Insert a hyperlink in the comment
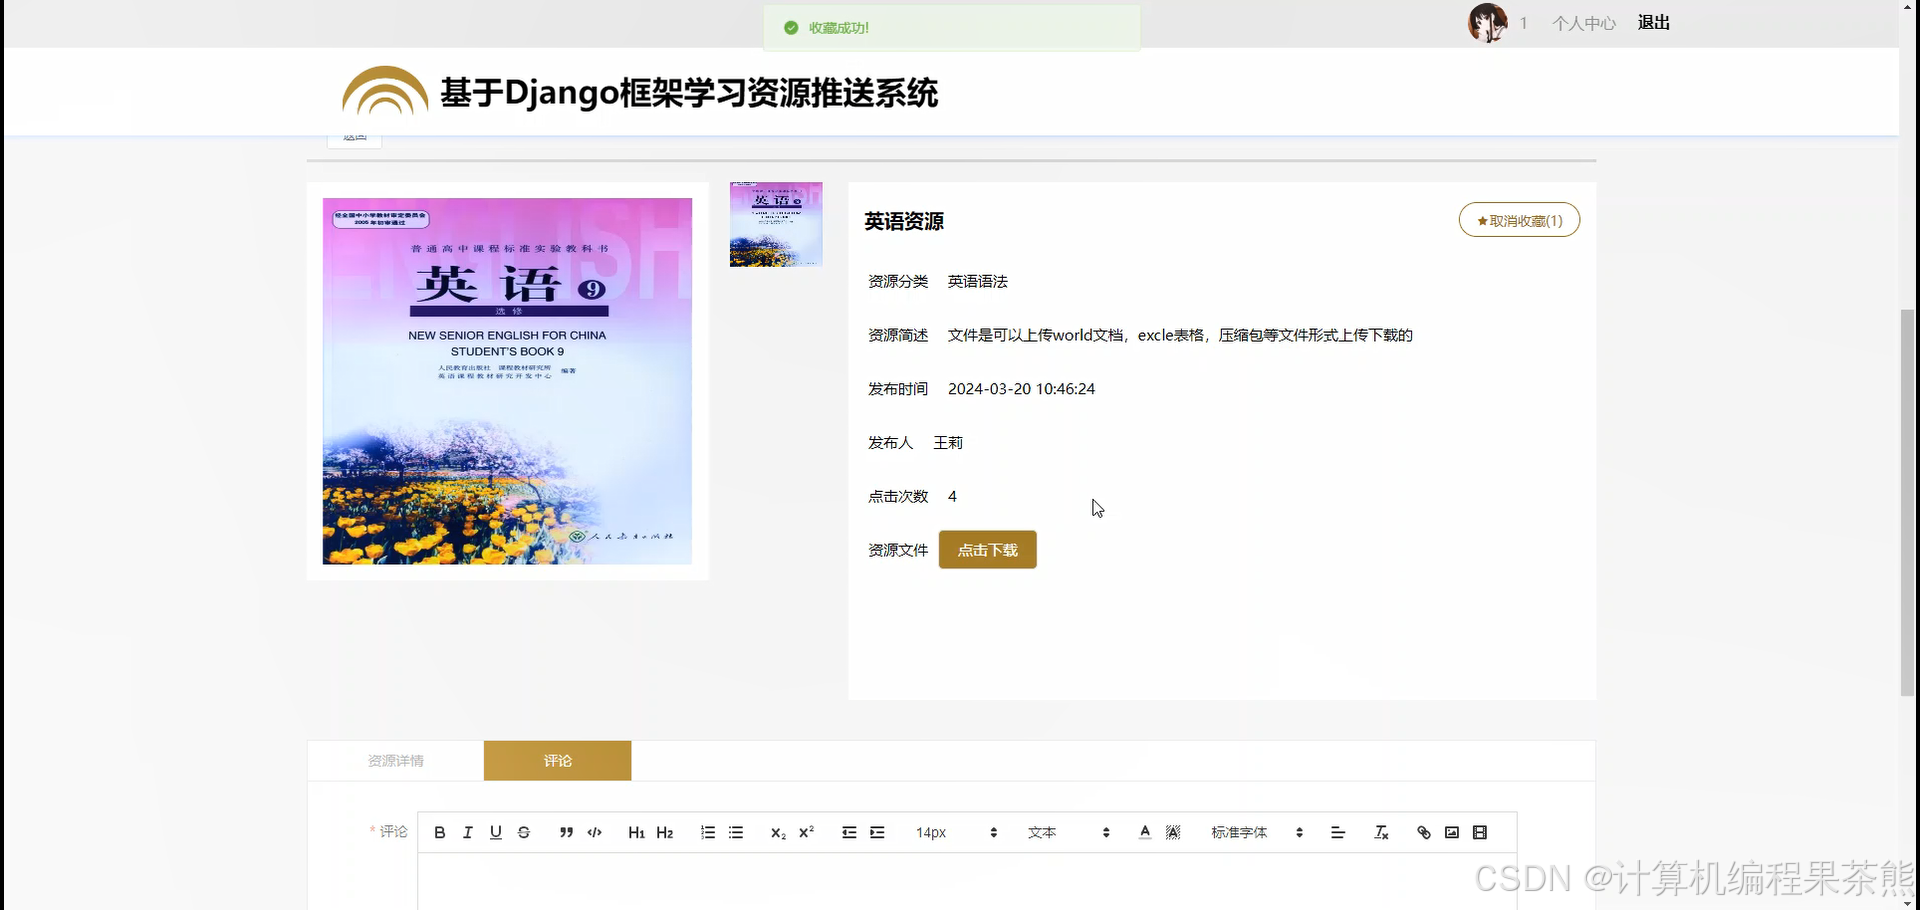1920x910 pixels. [1424, 832]
